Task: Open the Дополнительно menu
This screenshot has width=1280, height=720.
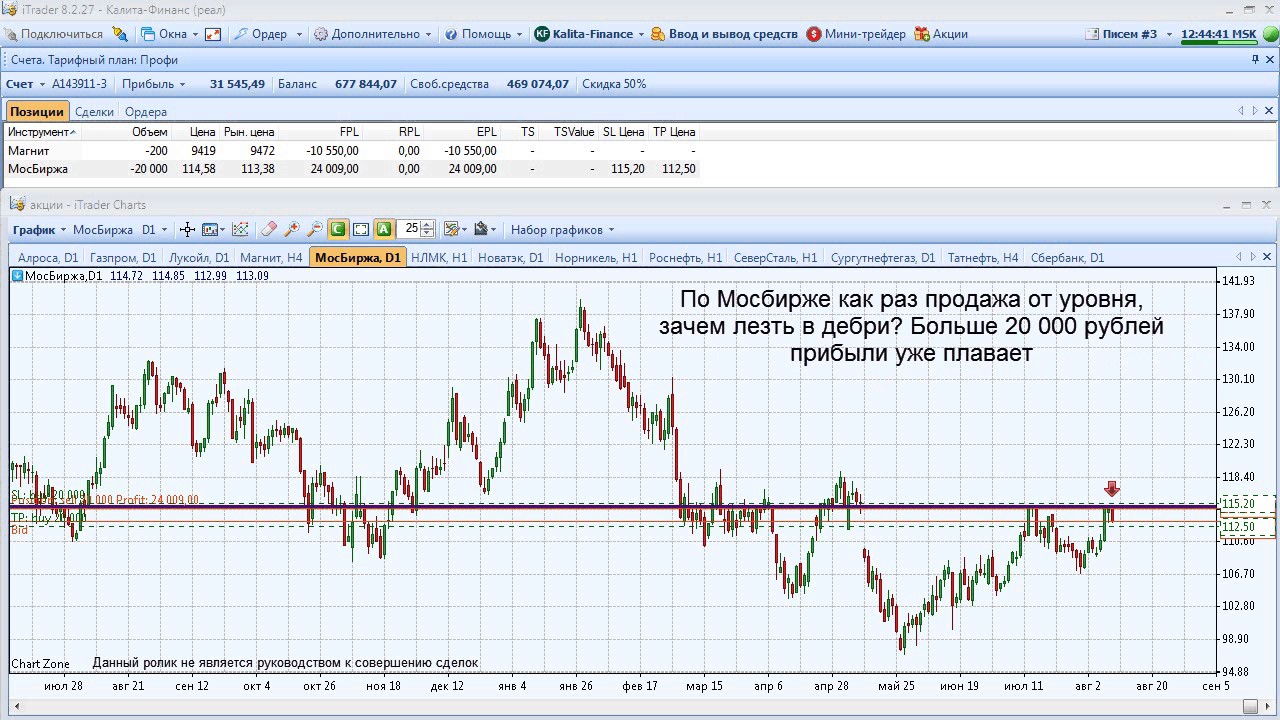Action: click(x=373, y=34)
